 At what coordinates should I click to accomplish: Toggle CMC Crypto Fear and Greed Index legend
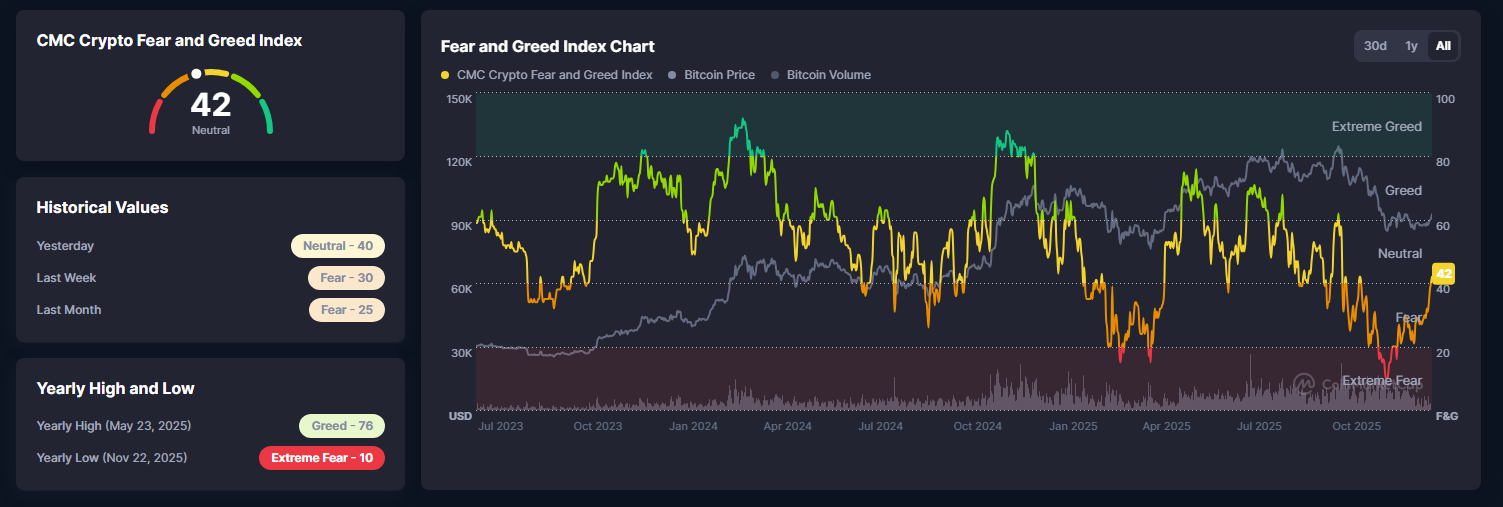(547, 75)
